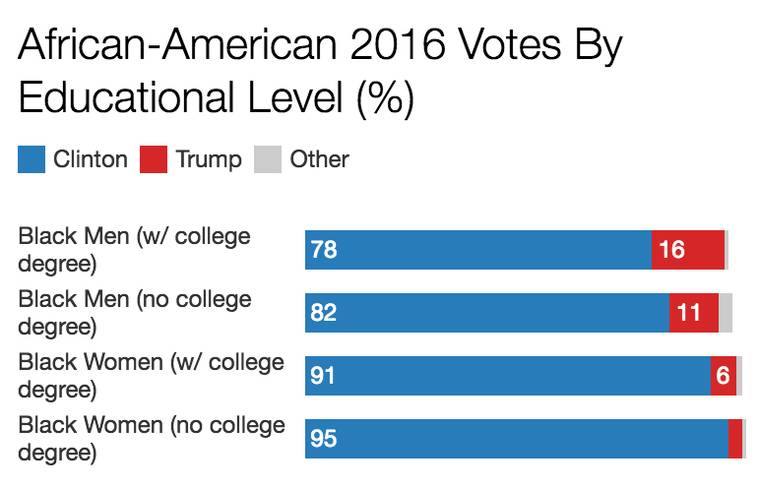Image resolution: width=760 pixels, height=488 pixels.
Task: Click the gray Other legend swatch
Action: coord(268,159)
